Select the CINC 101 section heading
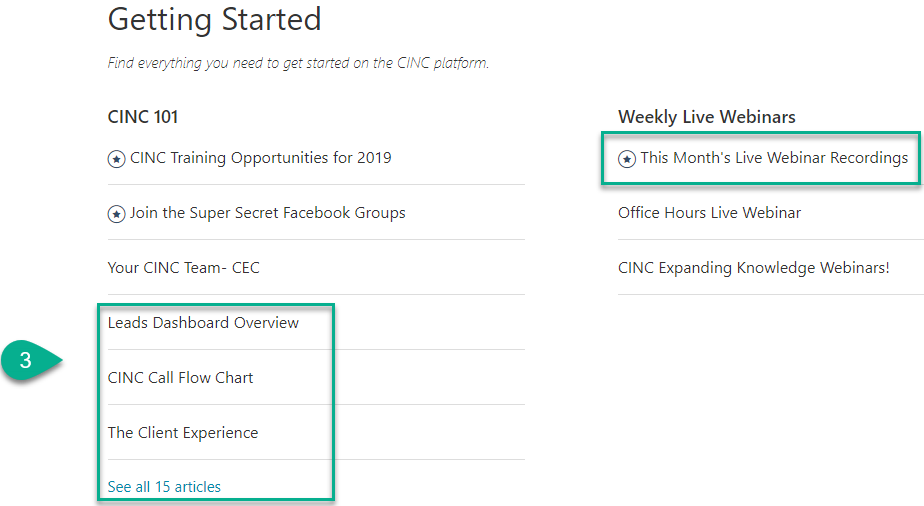The image size is (924, 506). pyautogui.click(x=143, y=117)
